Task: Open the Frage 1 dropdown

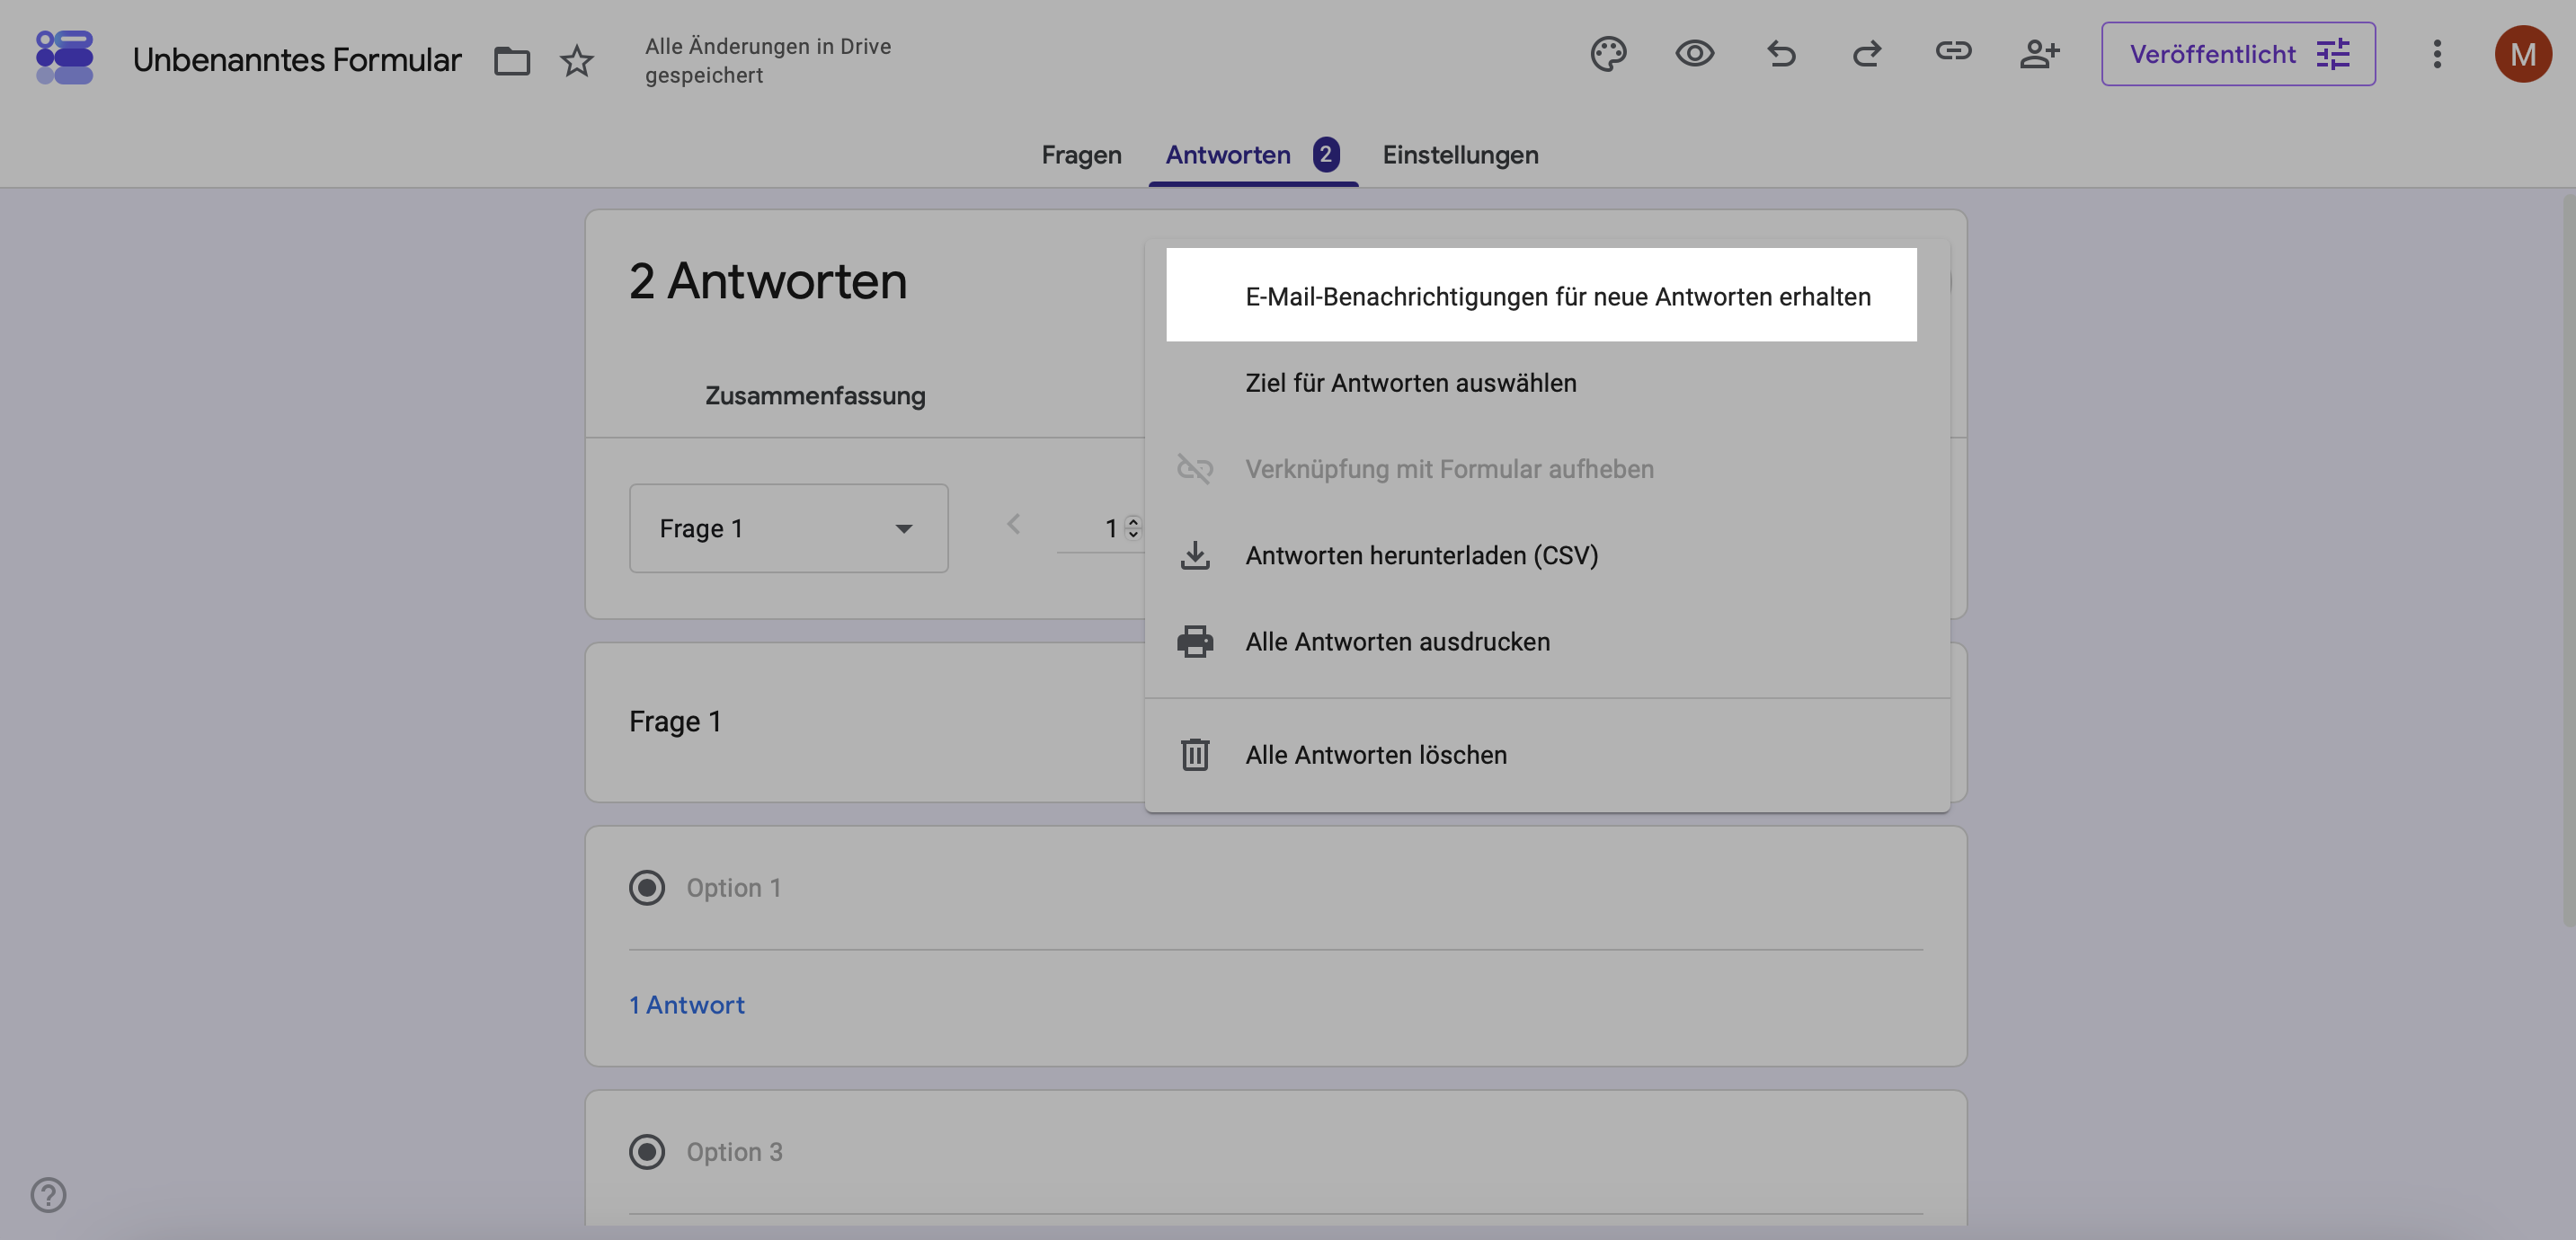Action: (x=788, y=528)
